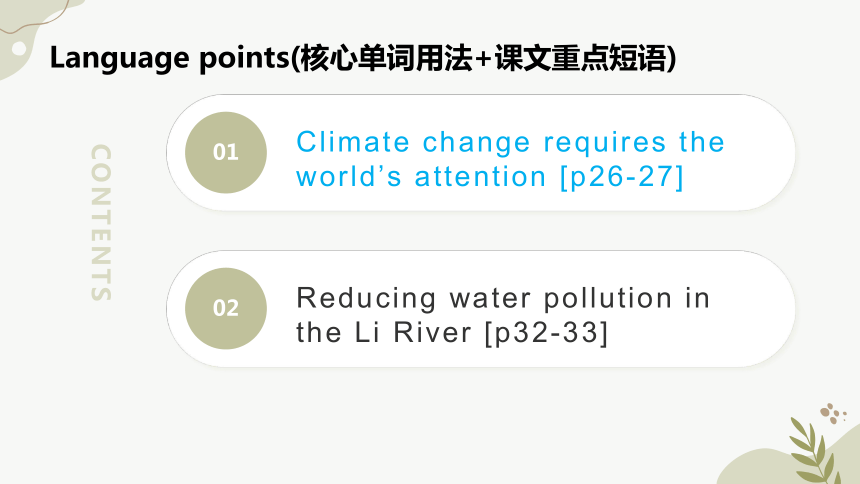This screenshot has height=484, width=860.
Task: Click the 'Li River' text
Action: pyautogui.click(x=412, y=333)
